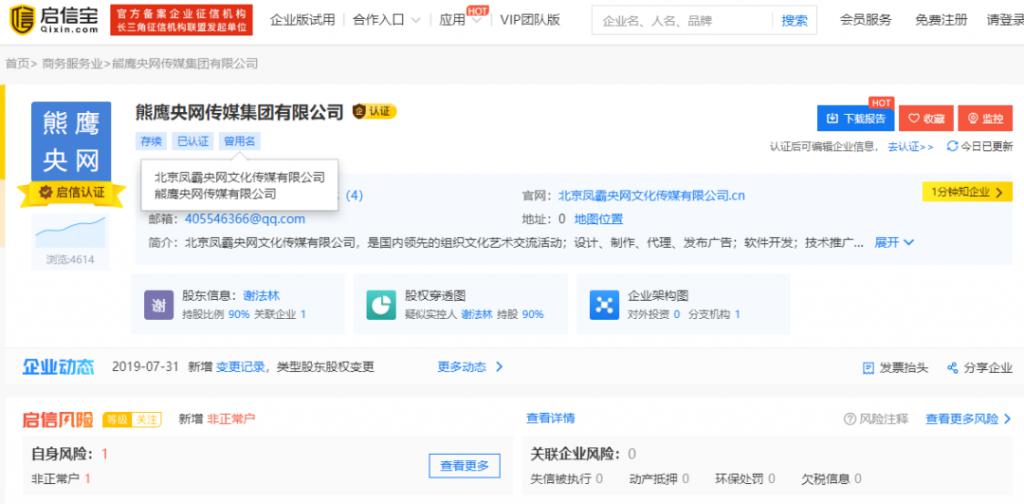Image resolution: width=1024 pixels, height=504 pixels.
Task: Click the browse trend chart thumbnail
Action: coord(69,233)
